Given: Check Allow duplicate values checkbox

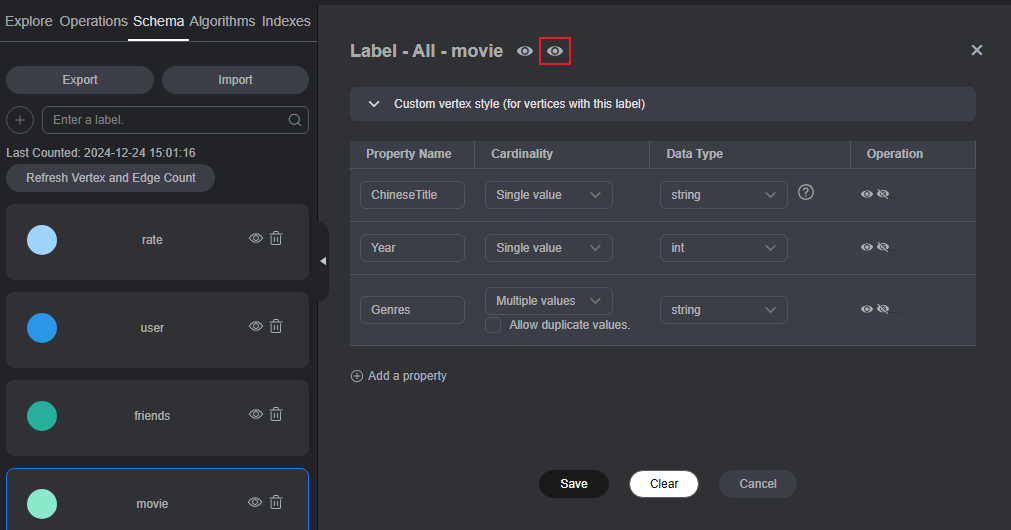Looking at the screenshot, I should pyautogui.click(x=493, y=325).
